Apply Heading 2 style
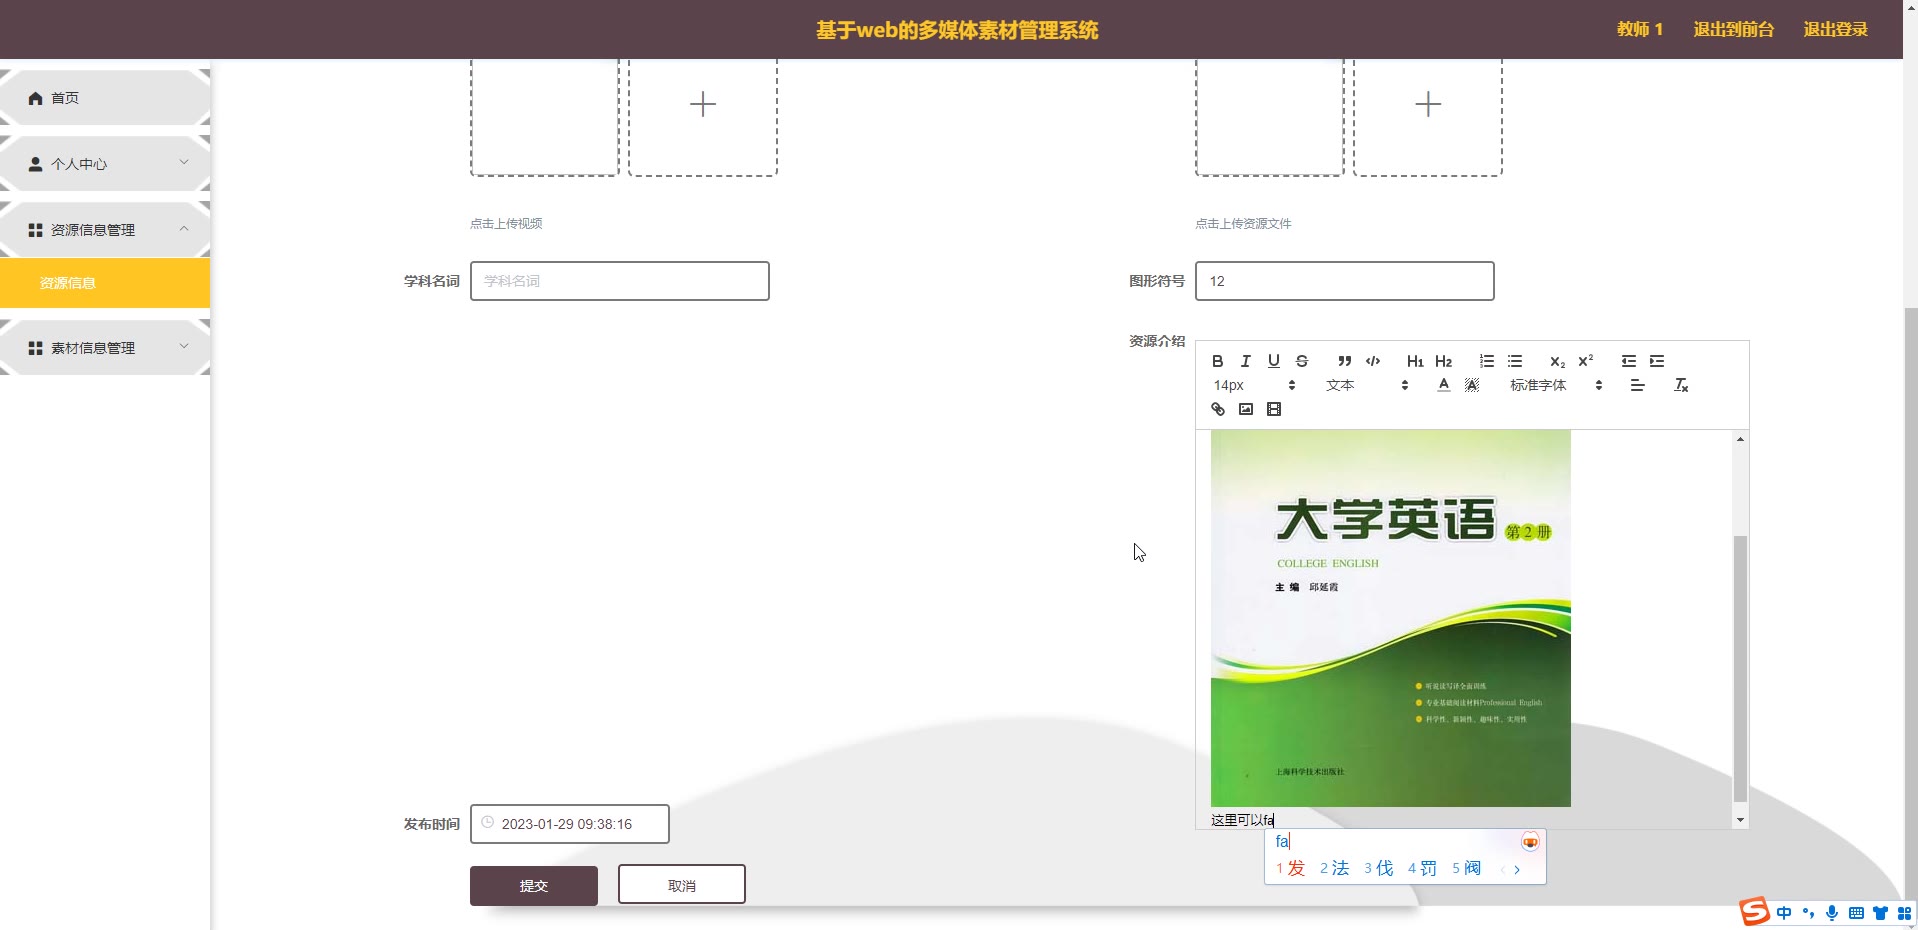This screenshot has height=930, width=1918. coord(1443,361)
